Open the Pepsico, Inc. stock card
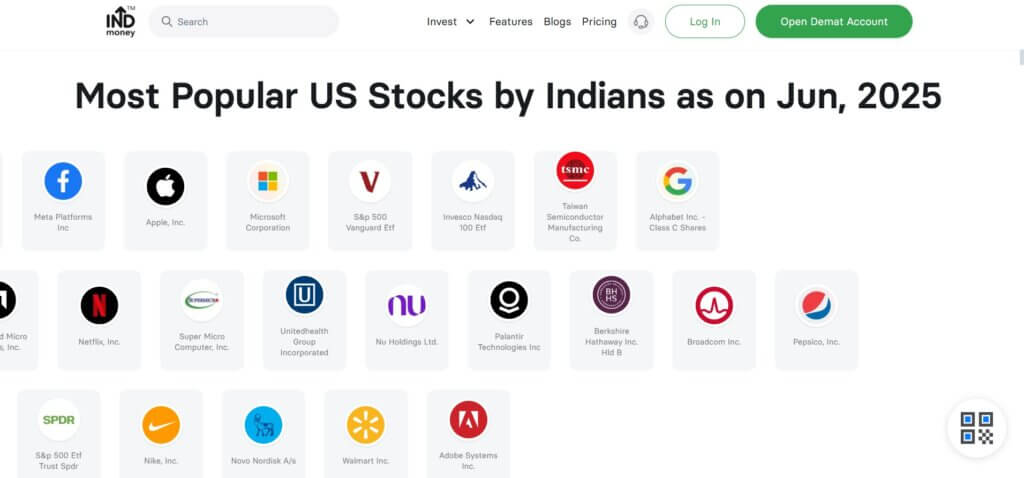This screenshot has width=1024, height=478. [x=816, y=320]
